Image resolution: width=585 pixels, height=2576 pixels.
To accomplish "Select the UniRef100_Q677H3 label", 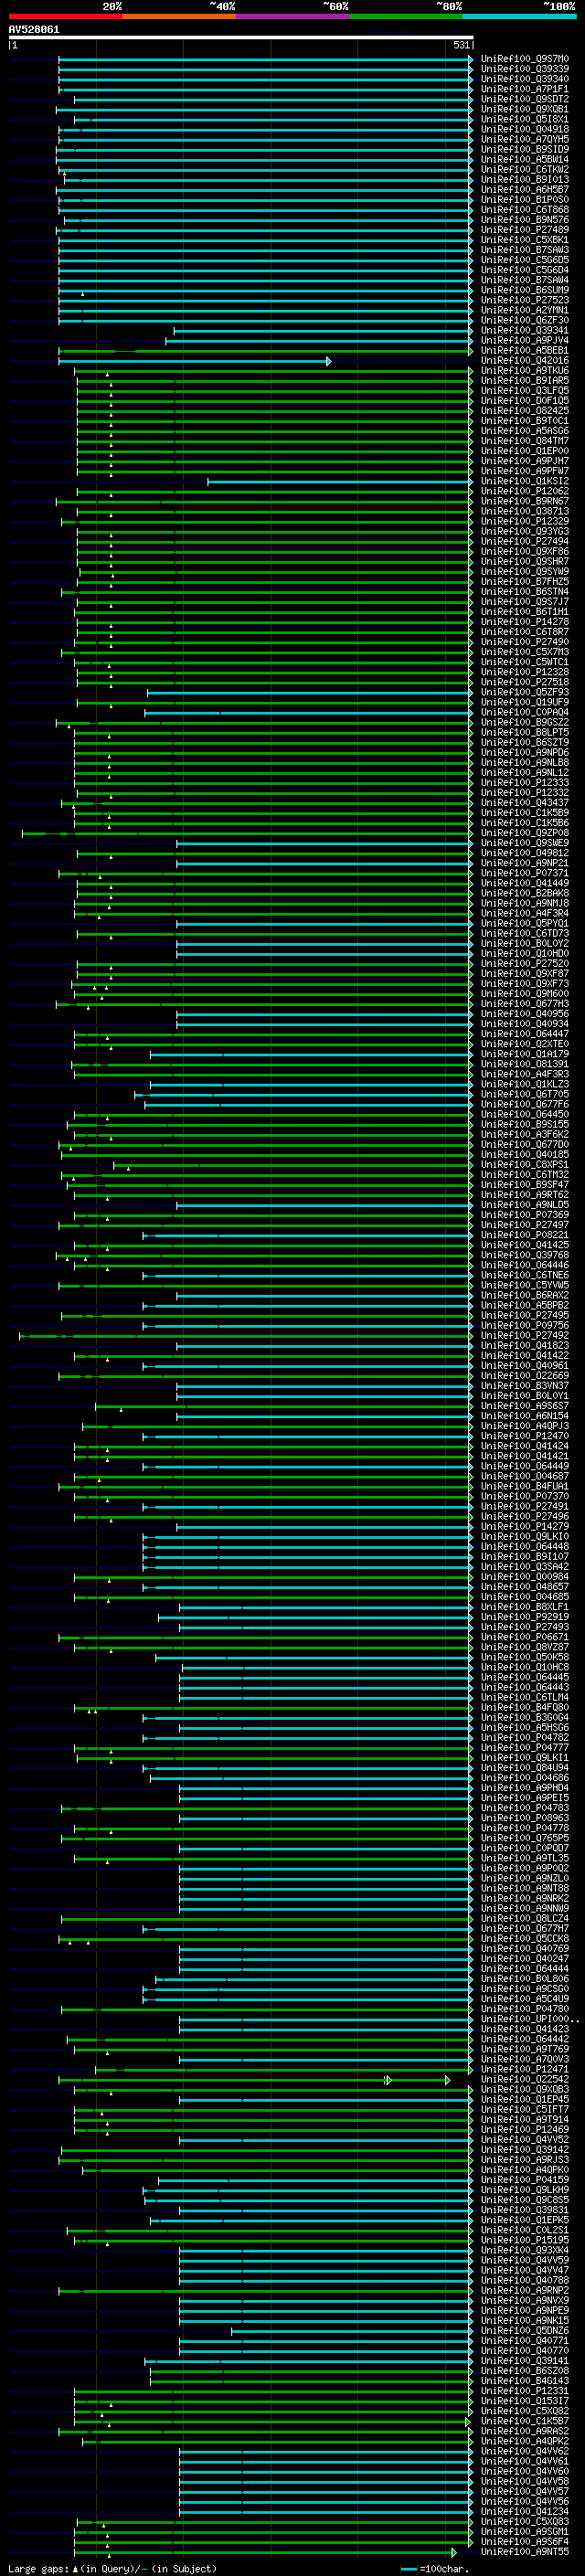I will point(525,1004).
